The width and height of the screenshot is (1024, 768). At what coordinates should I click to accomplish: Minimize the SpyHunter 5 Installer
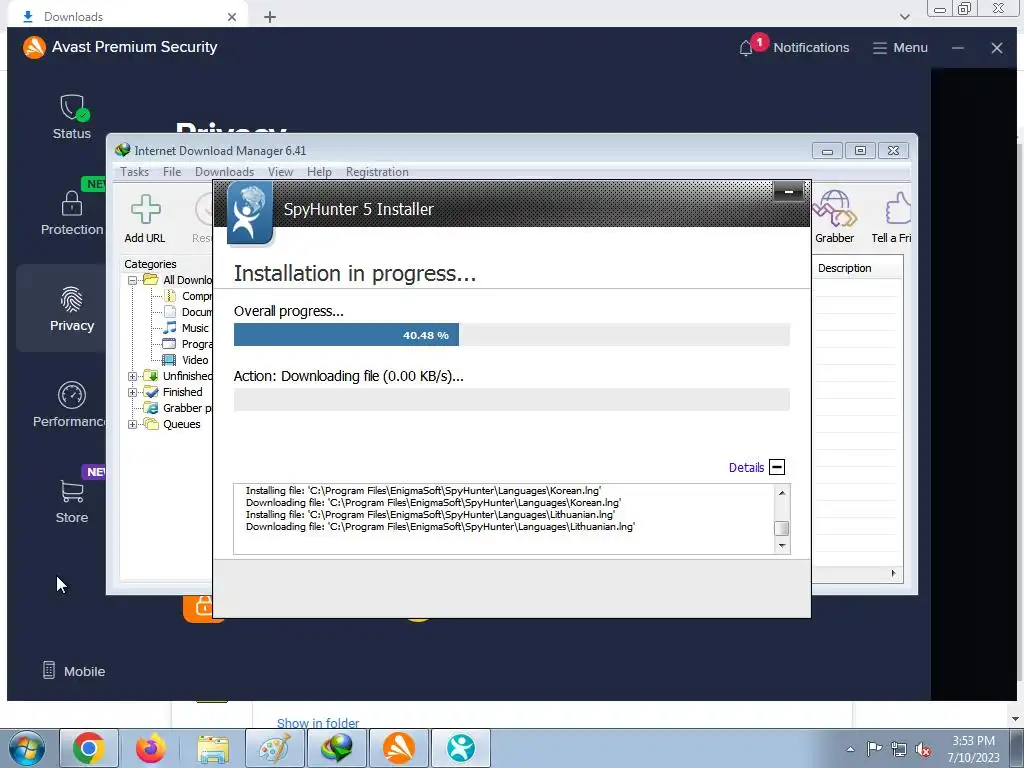point(788,191)
